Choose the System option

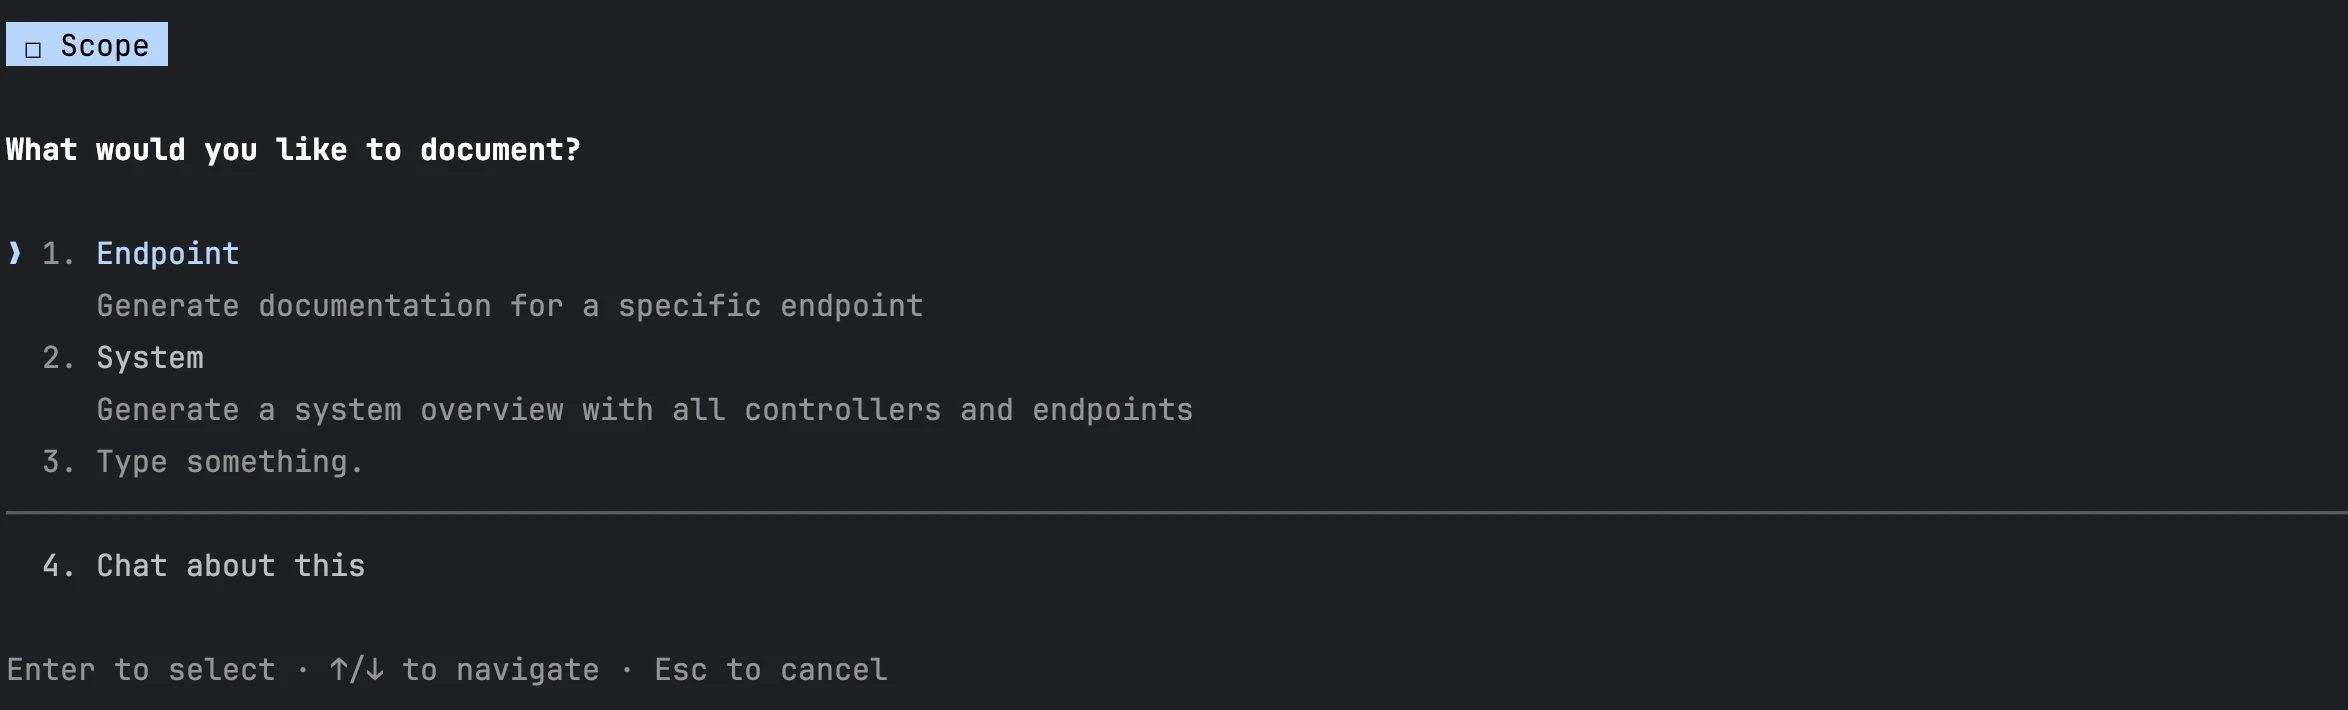(x=149, y=358)
